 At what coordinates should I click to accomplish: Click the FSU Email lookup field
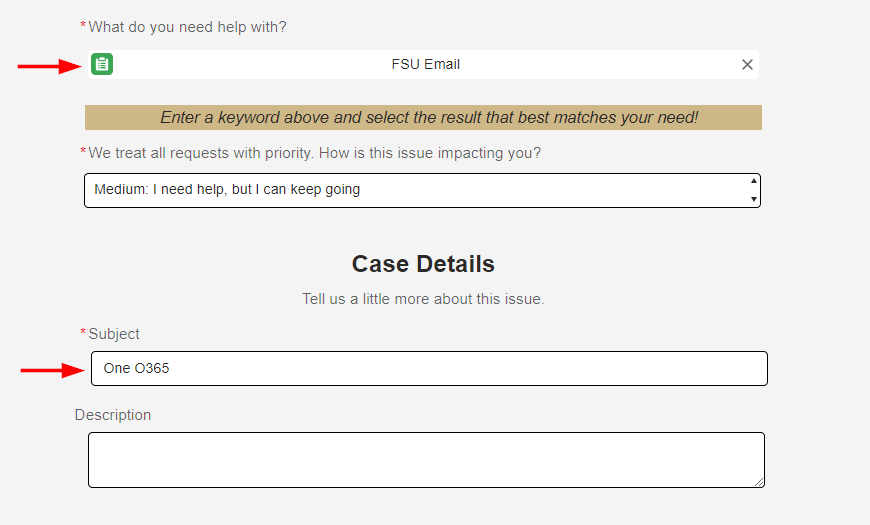coord(426,65)
